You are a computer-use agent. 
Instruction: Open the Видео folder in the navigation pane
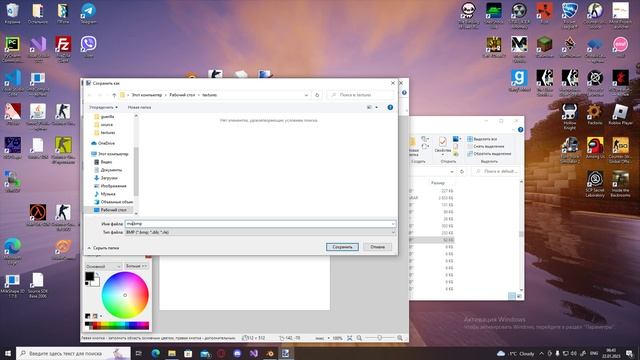[x=103, y=162]
